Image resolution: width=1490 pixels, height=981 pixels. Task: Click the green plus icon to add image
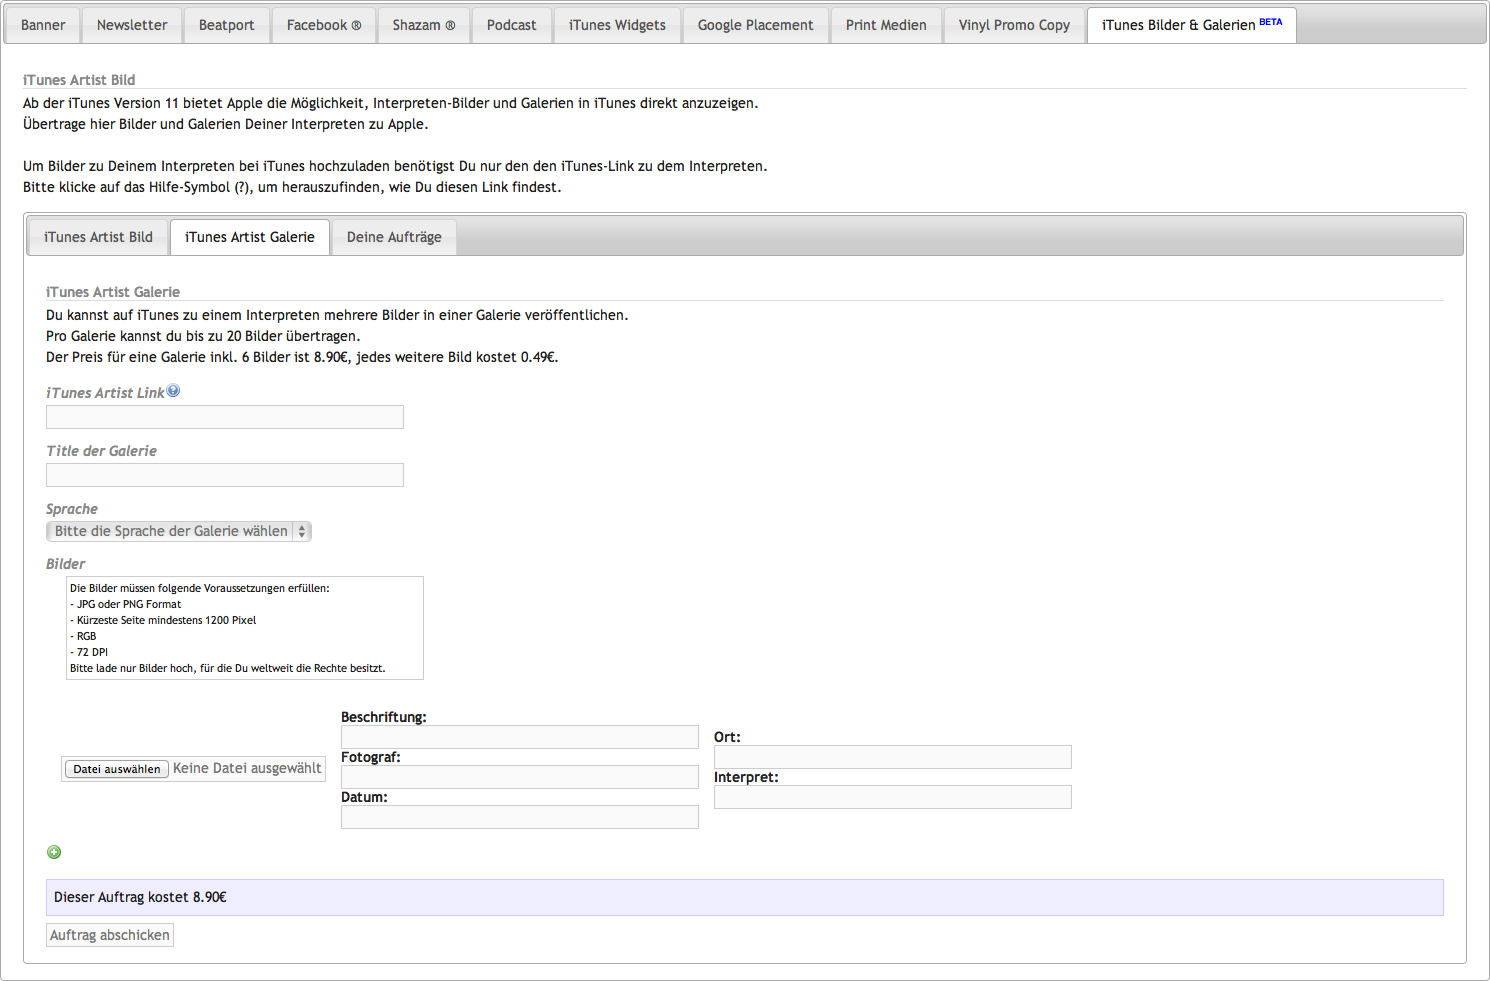54,852
